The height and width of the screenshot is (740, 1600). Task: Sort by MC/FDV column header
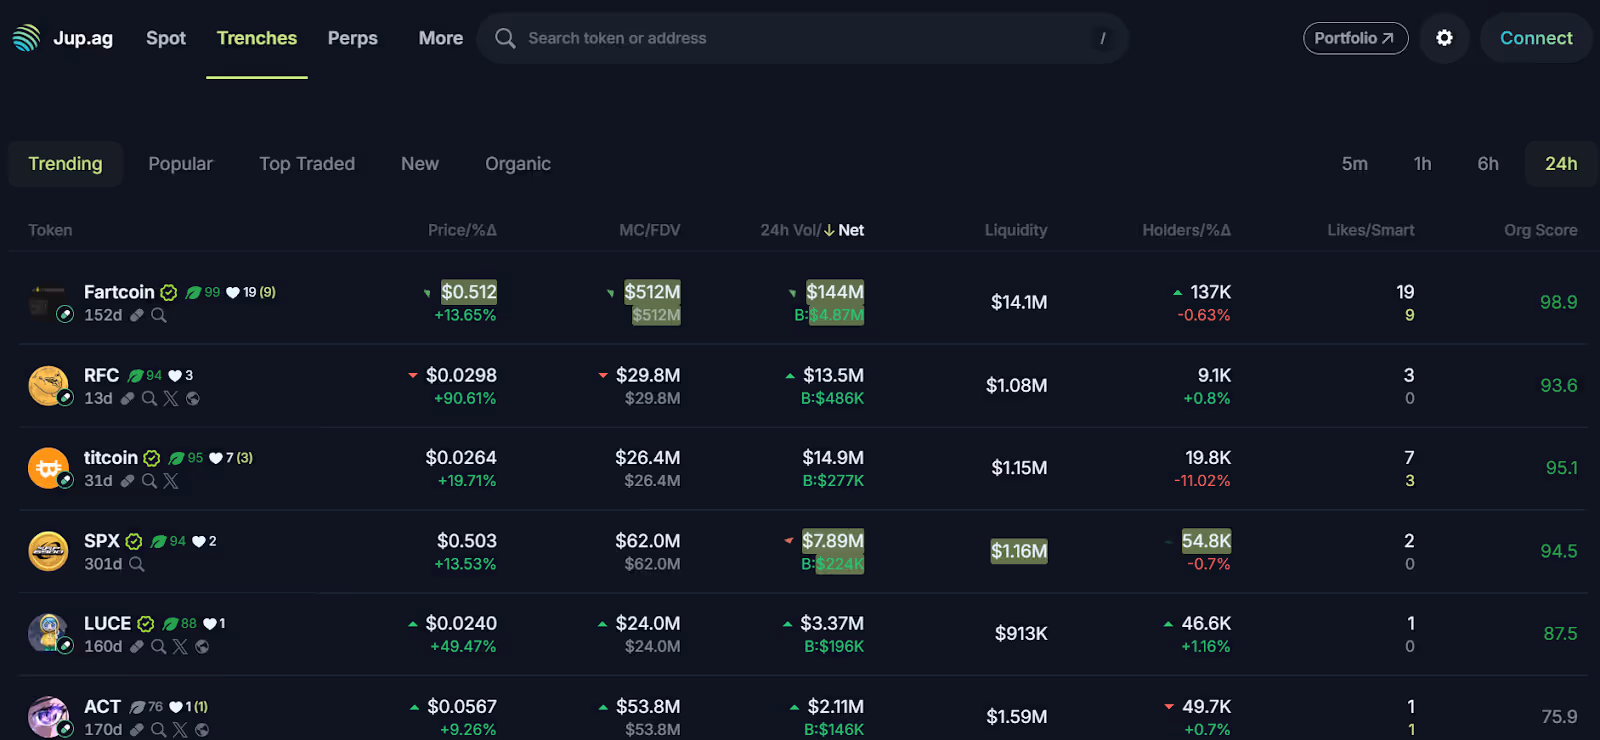tap(650, 230)
